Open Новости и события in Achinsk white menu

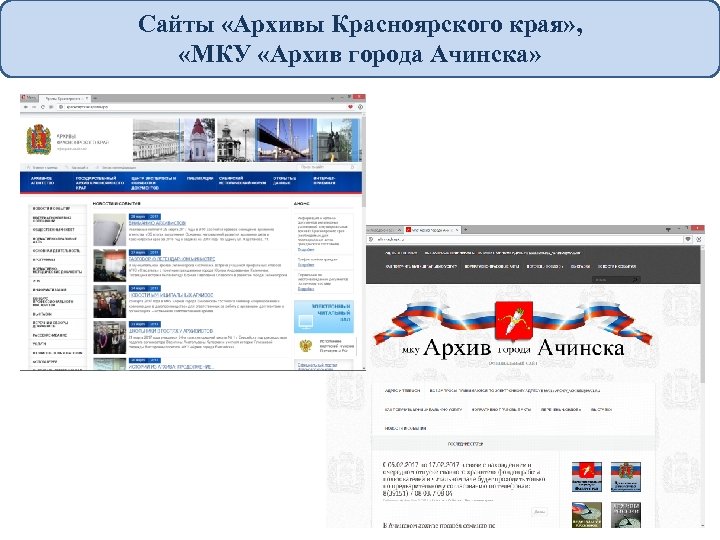point(405,428)
